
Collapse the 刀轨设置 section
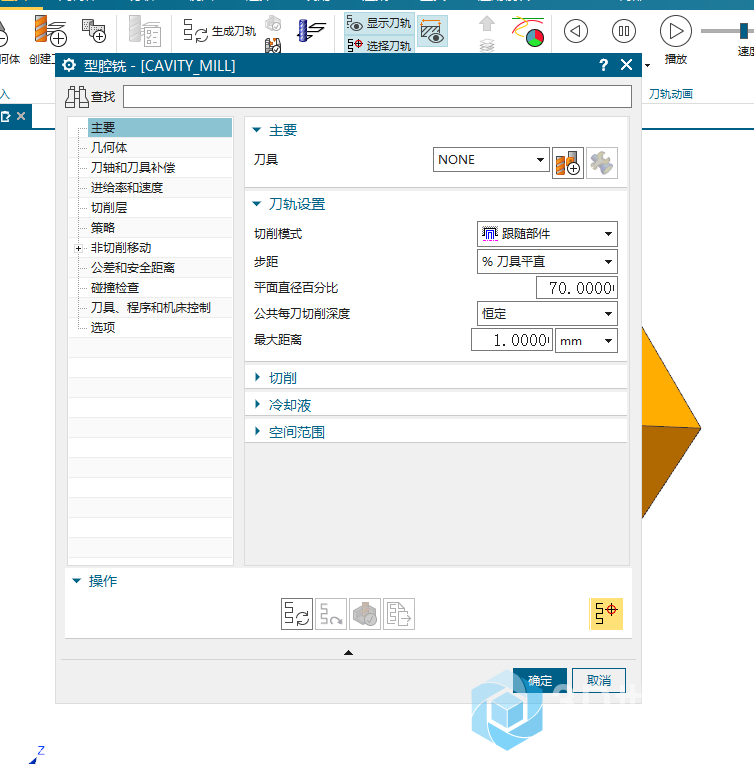(256, 204)
